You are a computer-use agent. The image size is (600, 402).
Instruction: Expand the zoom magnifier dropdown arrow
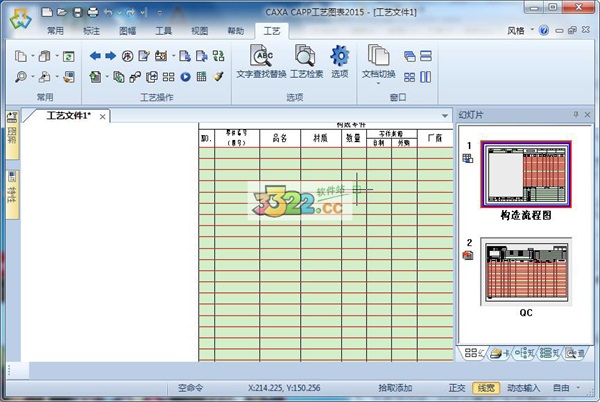pos(33,77)
